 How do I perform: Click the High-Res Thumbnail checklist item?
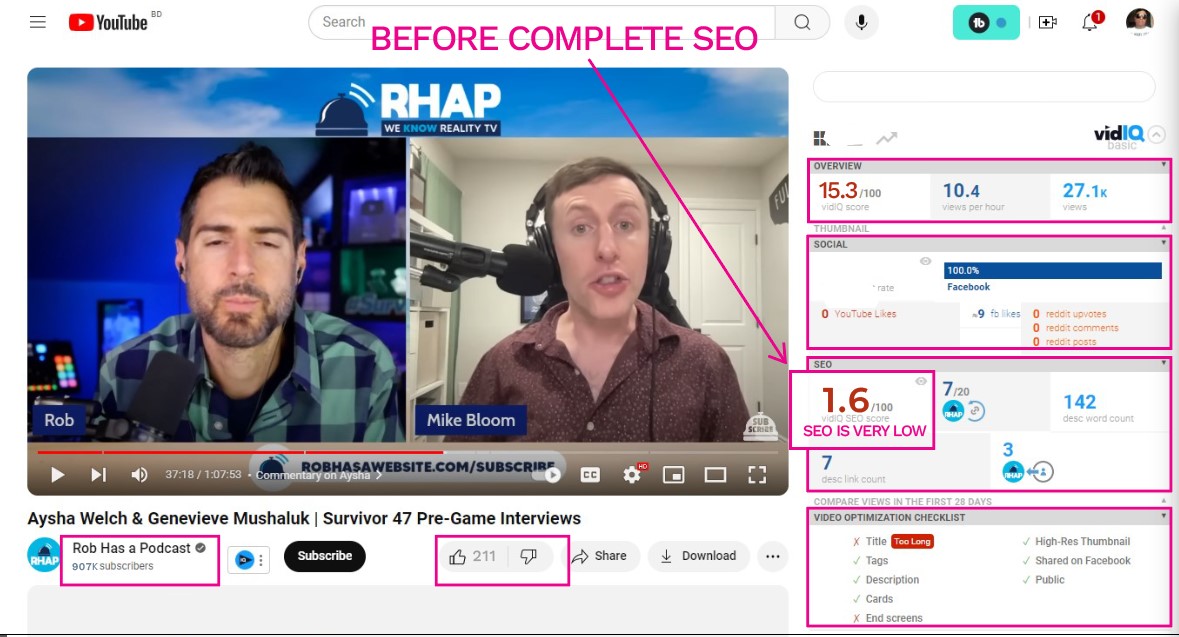tap(1082, 541)
